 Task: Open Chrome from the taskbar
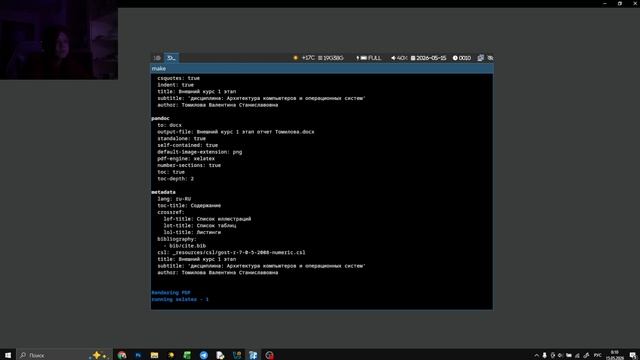pos(122,355)
